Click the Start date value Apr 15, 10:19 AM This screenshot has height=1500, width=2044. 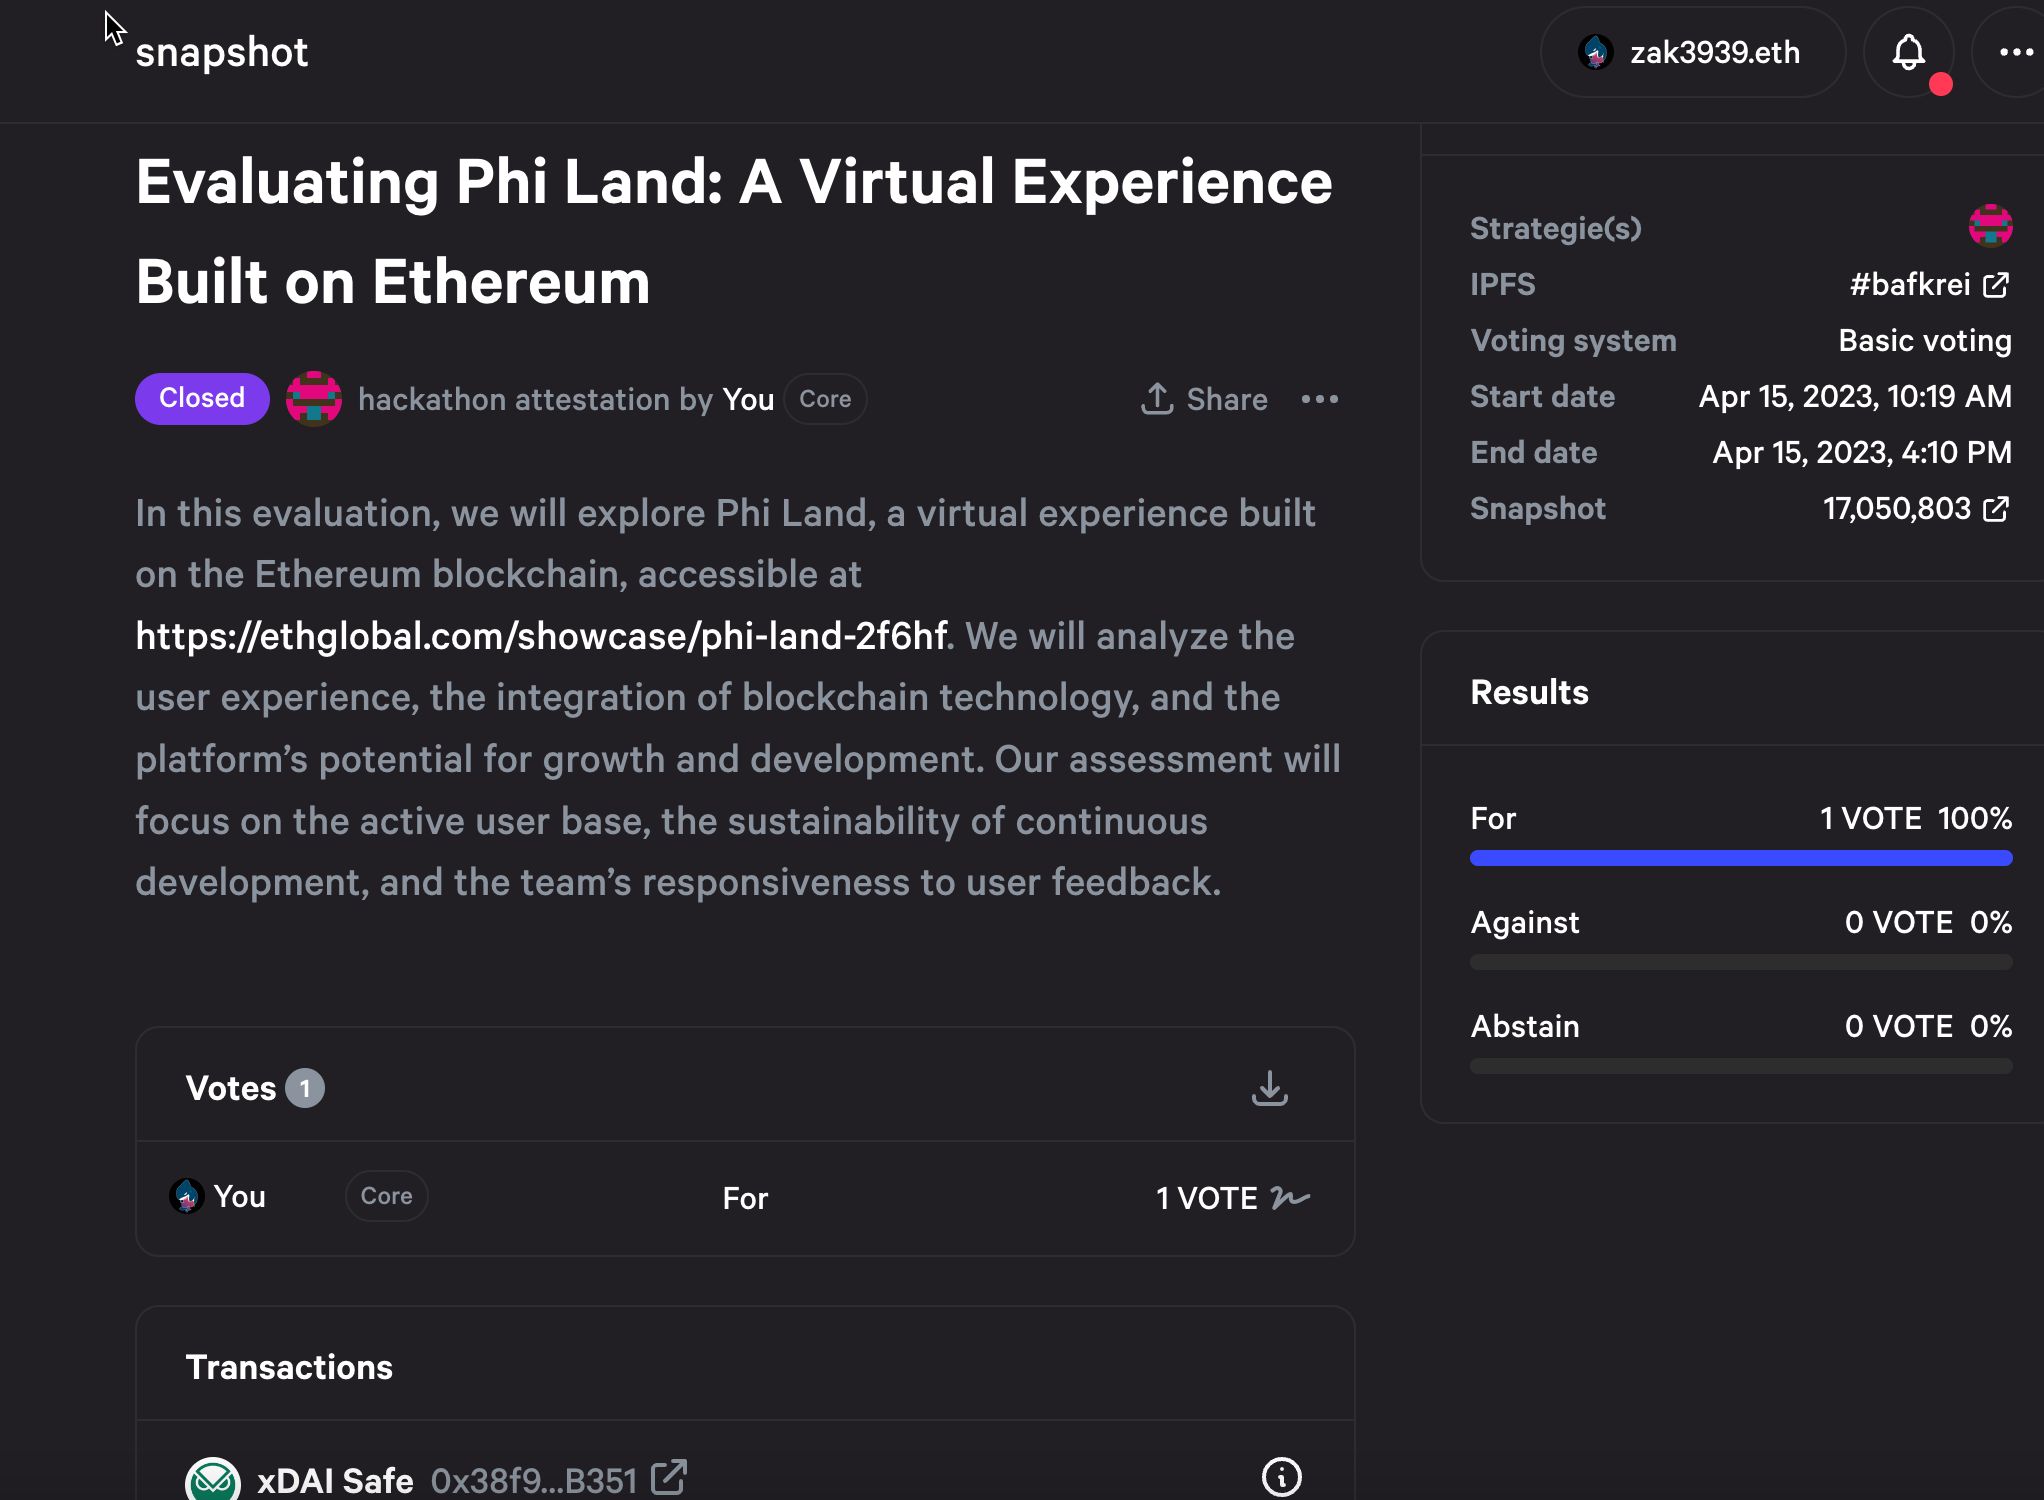pos(1855,396)
